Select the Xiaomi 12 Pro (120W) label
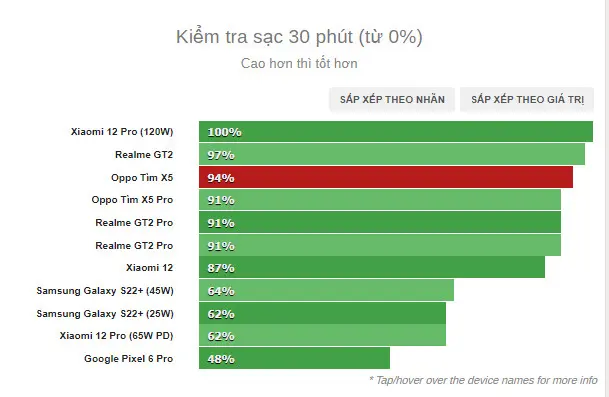This screenshot has width=609, height=397. tap(122, 132)
